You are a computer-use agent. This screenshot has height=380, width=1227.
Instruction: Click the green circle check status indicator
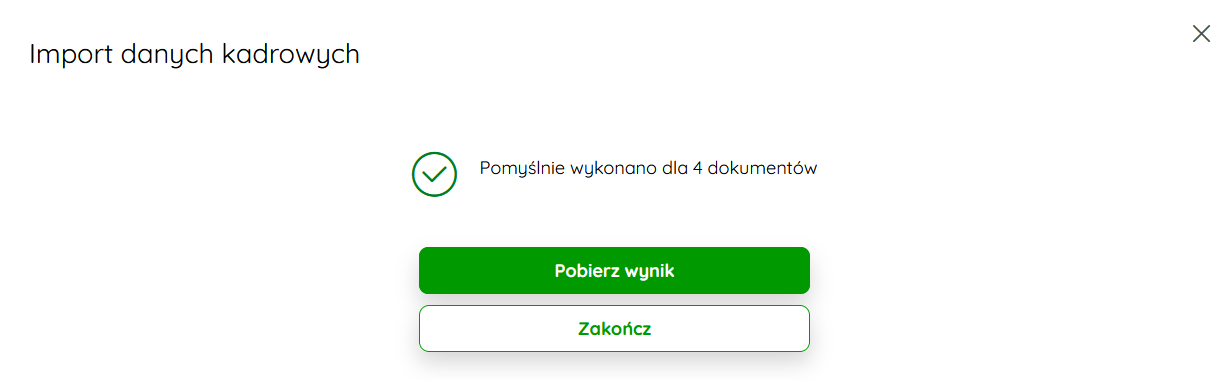tap(434, 174)
